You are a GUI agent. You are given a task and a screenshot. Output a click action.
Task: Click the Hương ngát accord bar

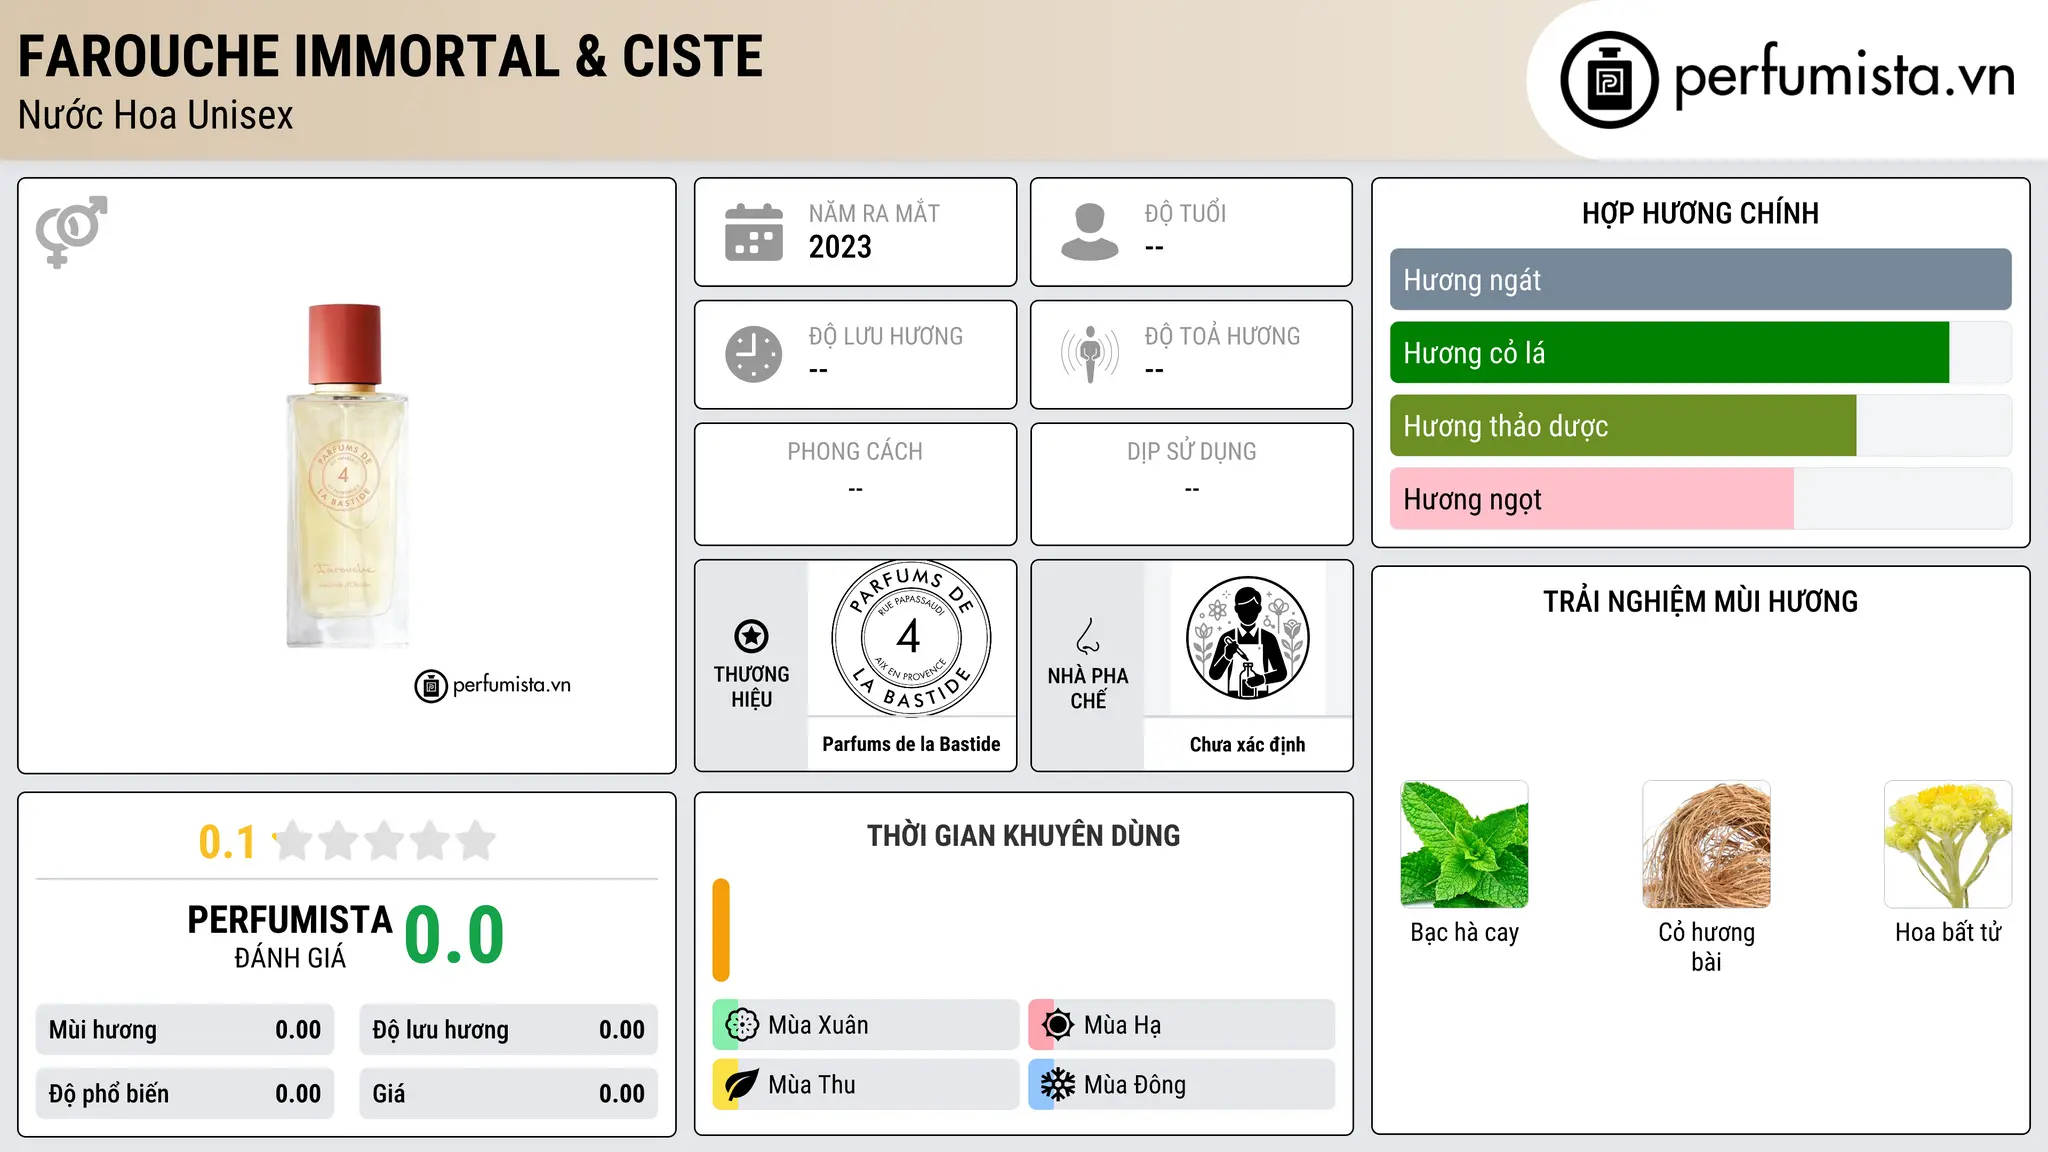(x=1700, y=280)
